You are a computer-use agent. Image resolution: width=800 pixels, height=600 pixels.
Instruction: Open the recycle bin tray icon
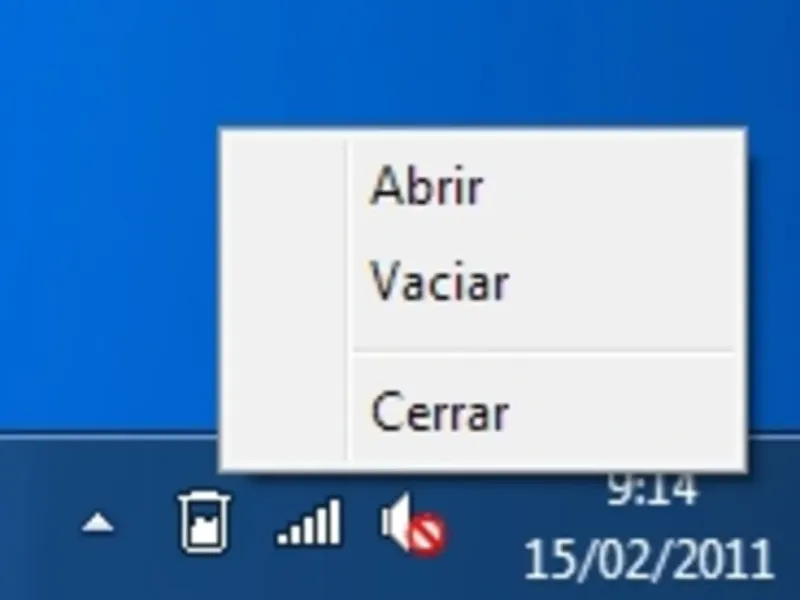[205, 522]
